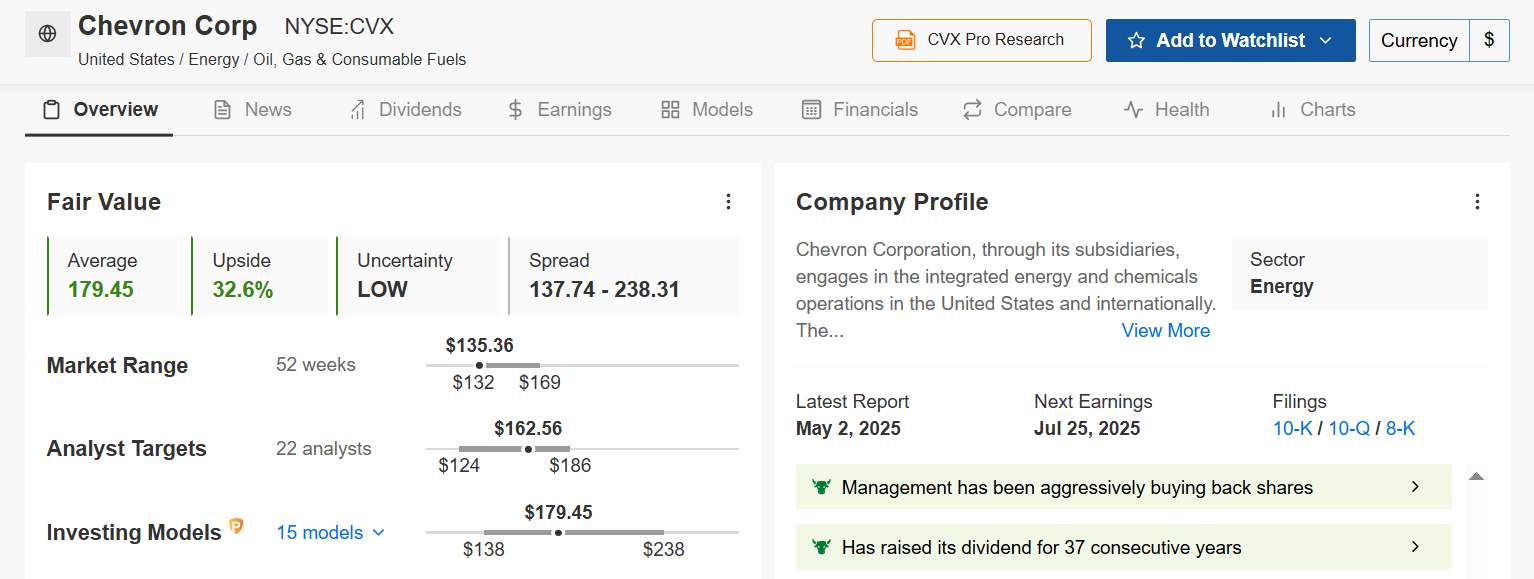Click the document icon on News tab
1534x579 pixels.
click(223, 110)
